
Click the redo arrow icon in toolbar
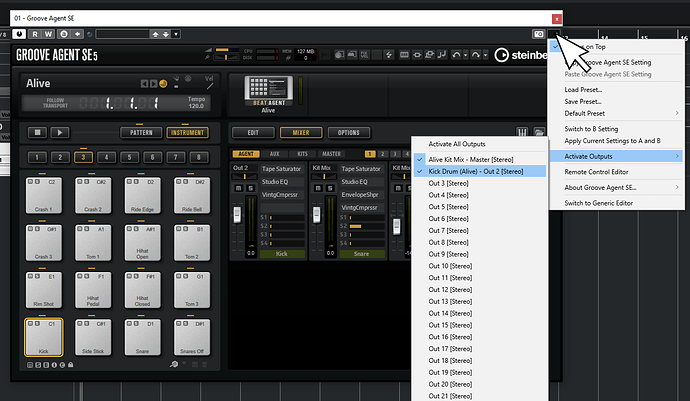click(476, 55)
